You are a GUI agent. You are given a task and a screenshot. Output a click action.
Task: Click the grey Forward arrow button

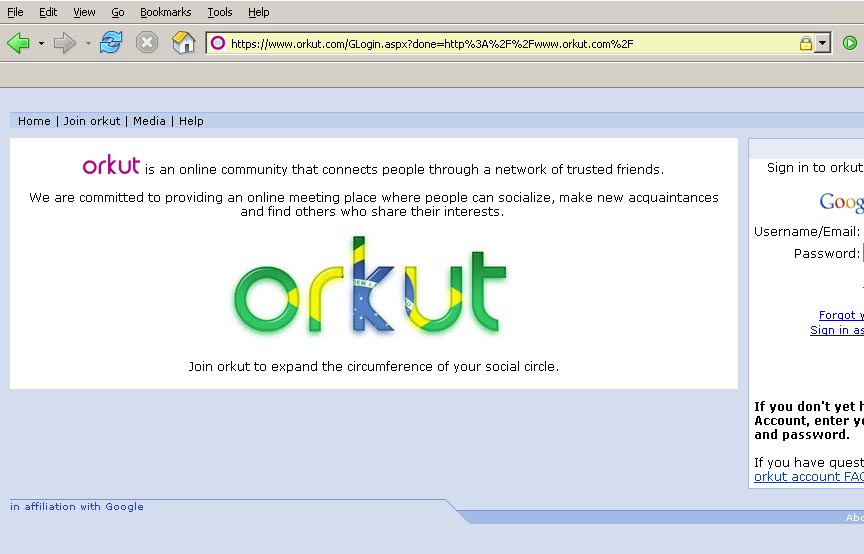[x=64, y=43]
